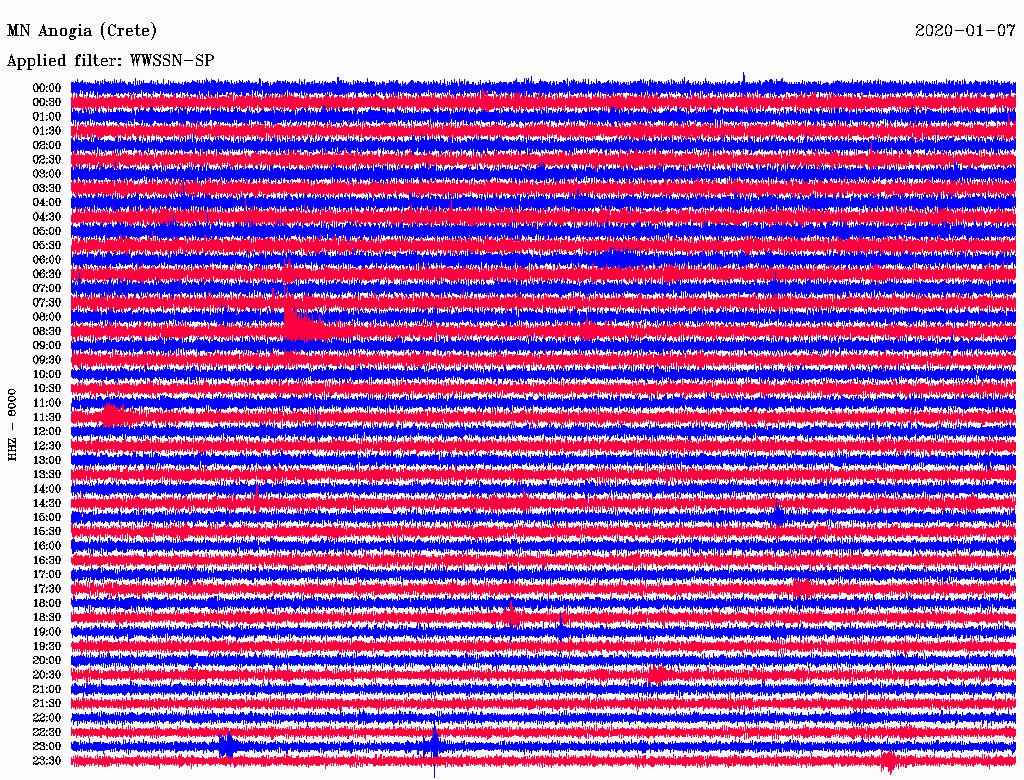The height and width of the screenshot is (780, 1024).
Task: Select the 23:00 time label
Action: pyautogui.click(x=47, y=747)
